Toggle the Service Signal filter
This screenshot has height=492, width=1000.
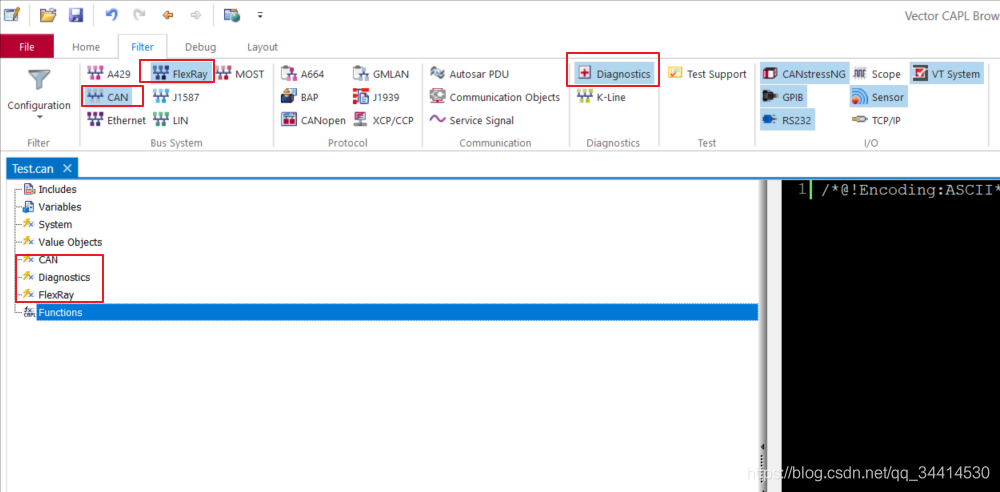(472, 120)
